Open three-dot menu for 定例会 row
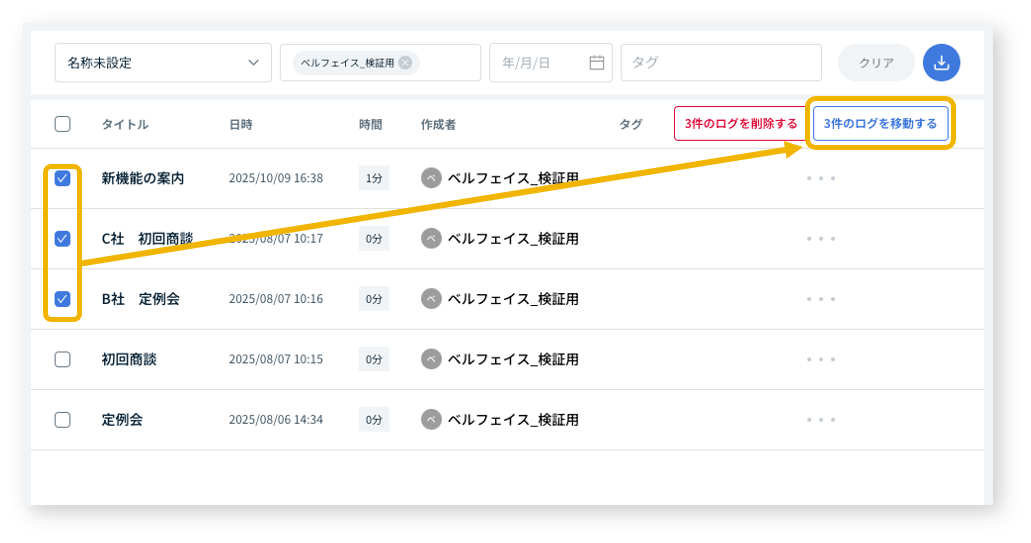This screenshot has height=543, width=1031. click(x=820, y=420)
